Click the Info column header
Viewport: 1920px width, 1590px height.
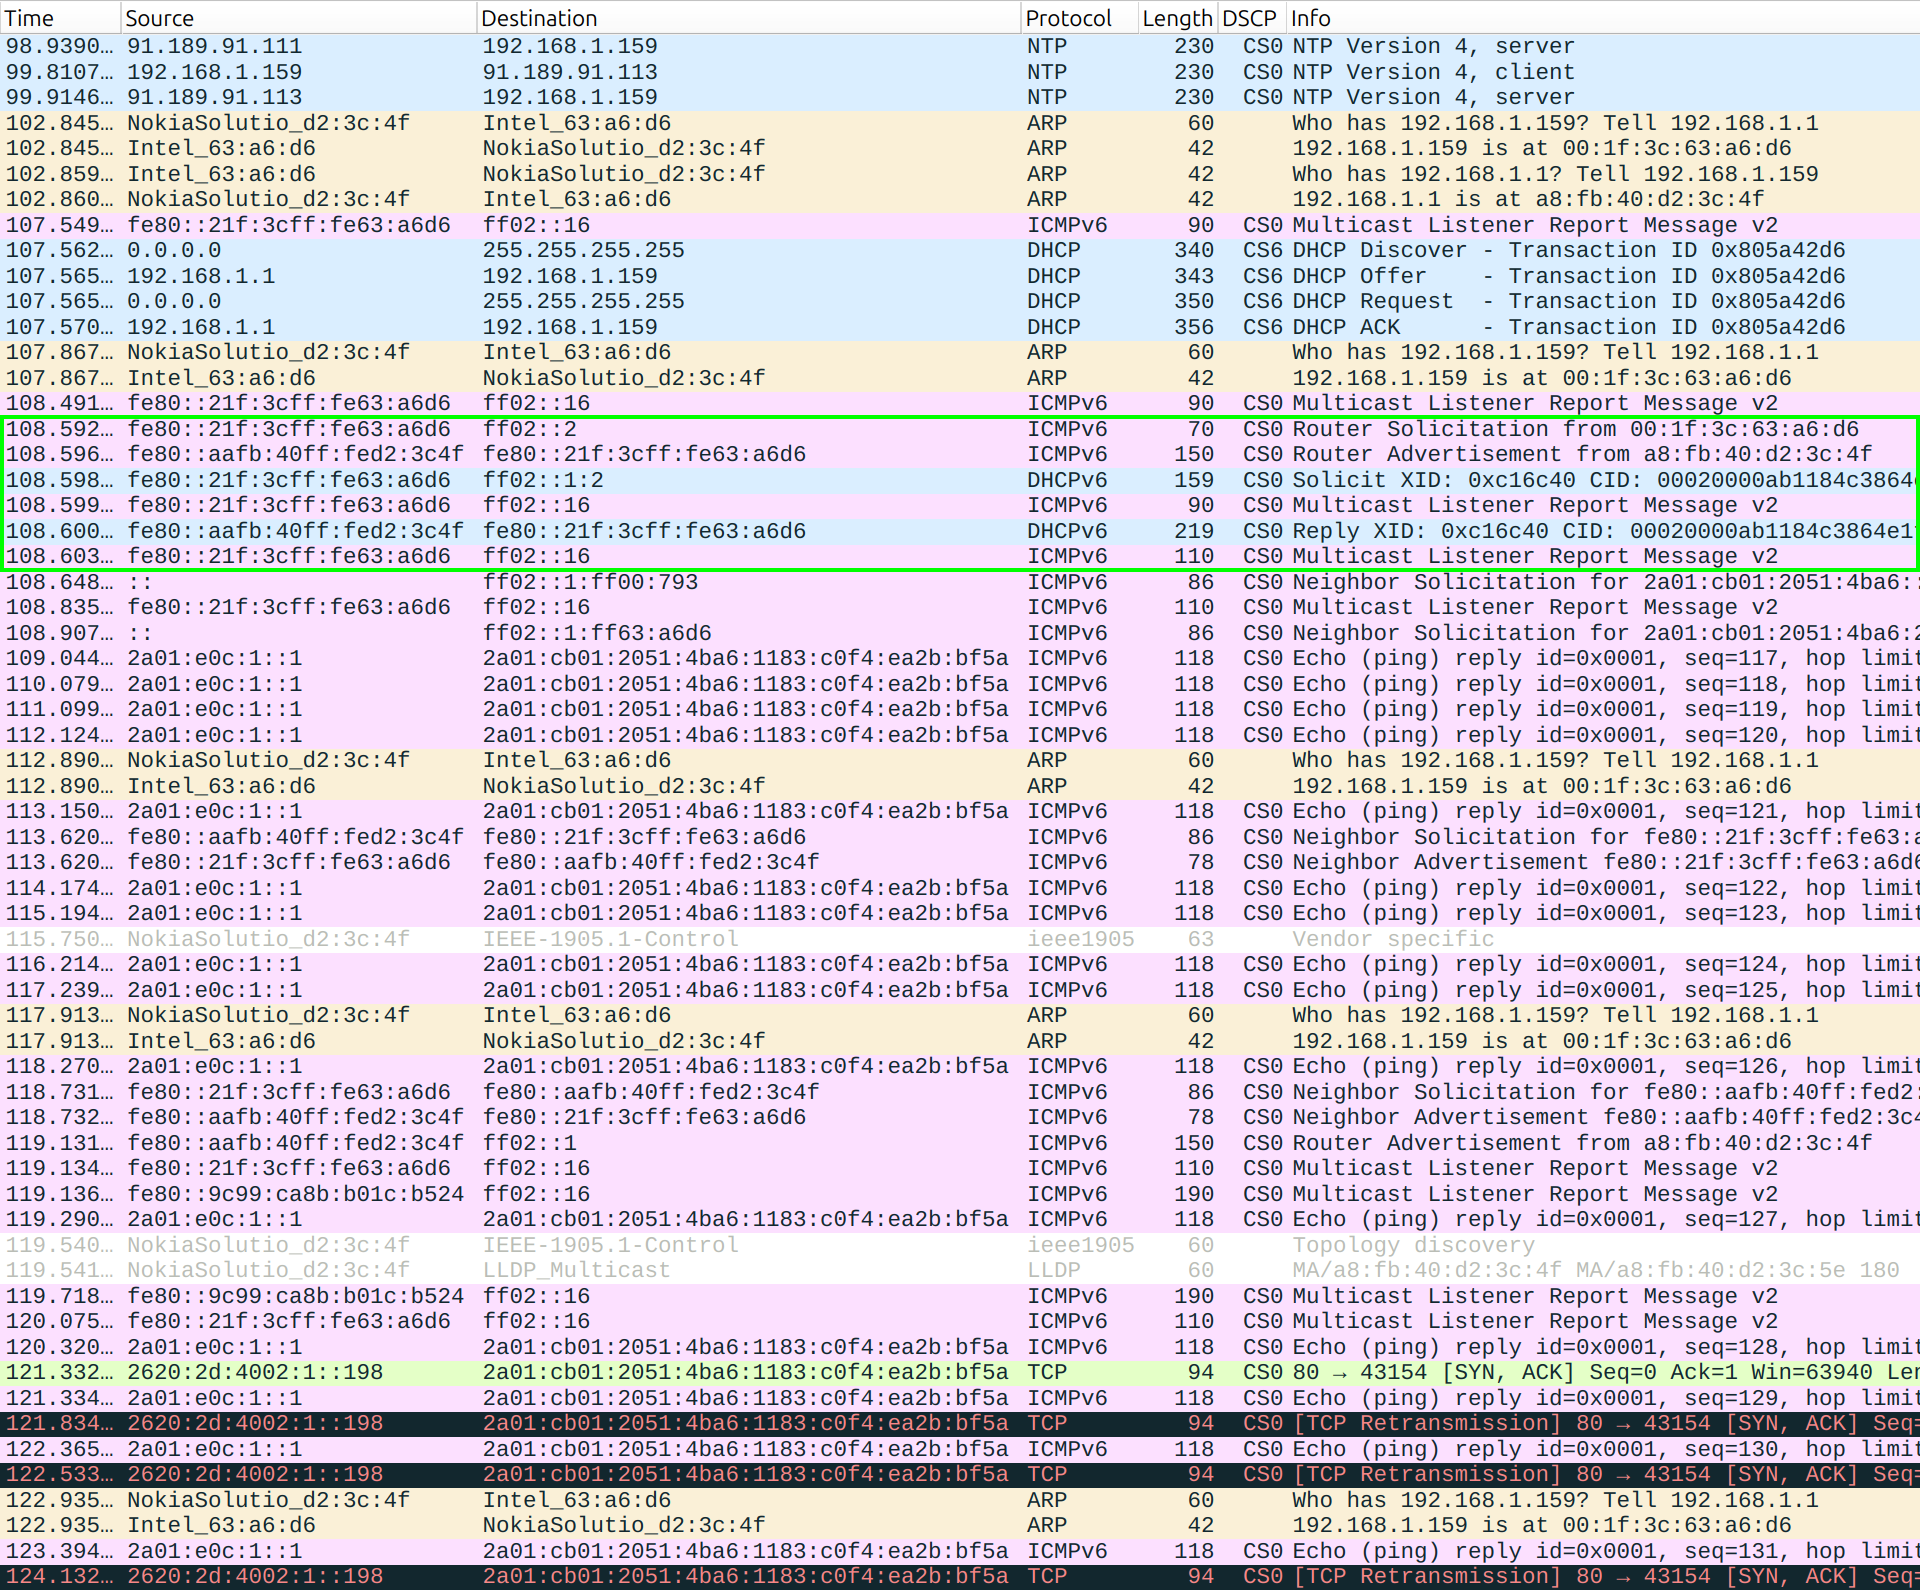[x=1310, y=18]
